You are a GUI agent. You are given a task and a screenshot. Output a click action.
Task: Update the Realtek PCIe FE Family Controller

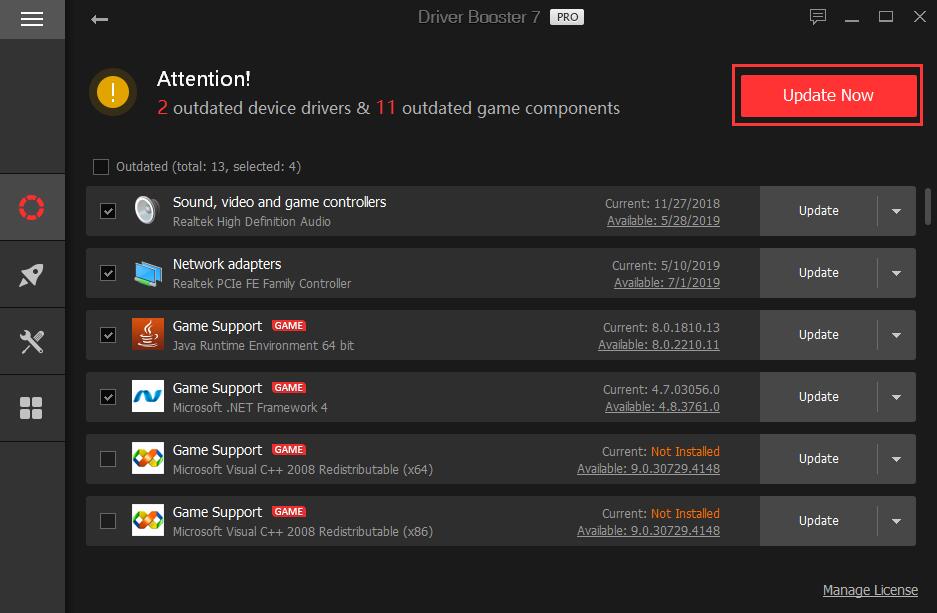[818, 273]
